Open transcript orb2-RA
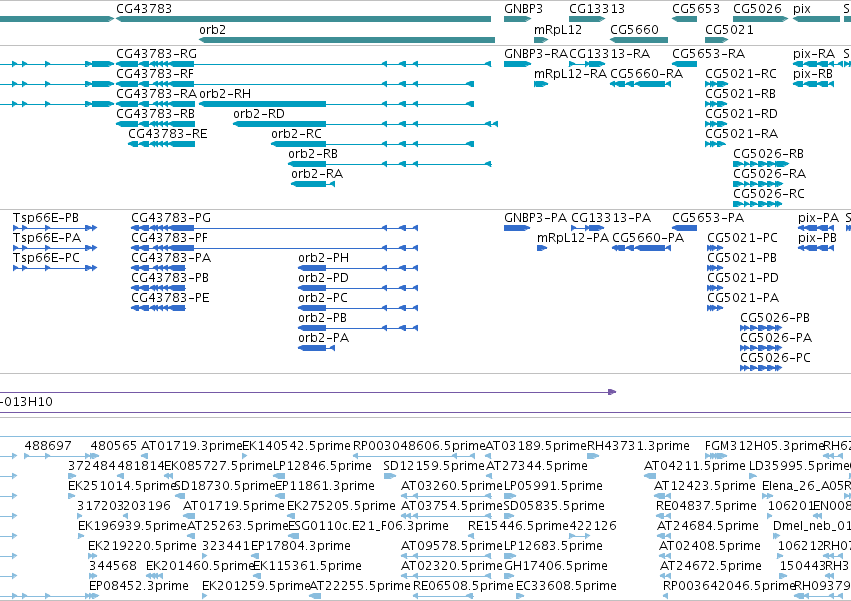This screenshot has width=851, height=601. pyautogui.click(x=313, y=185)
